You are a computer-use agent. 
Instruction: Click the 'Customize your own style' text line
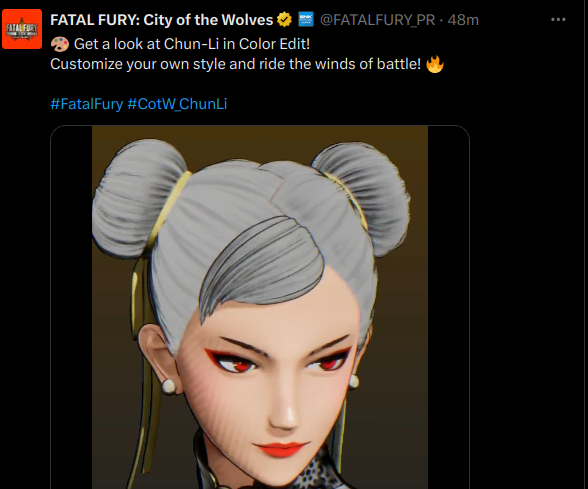coord(236,64)
